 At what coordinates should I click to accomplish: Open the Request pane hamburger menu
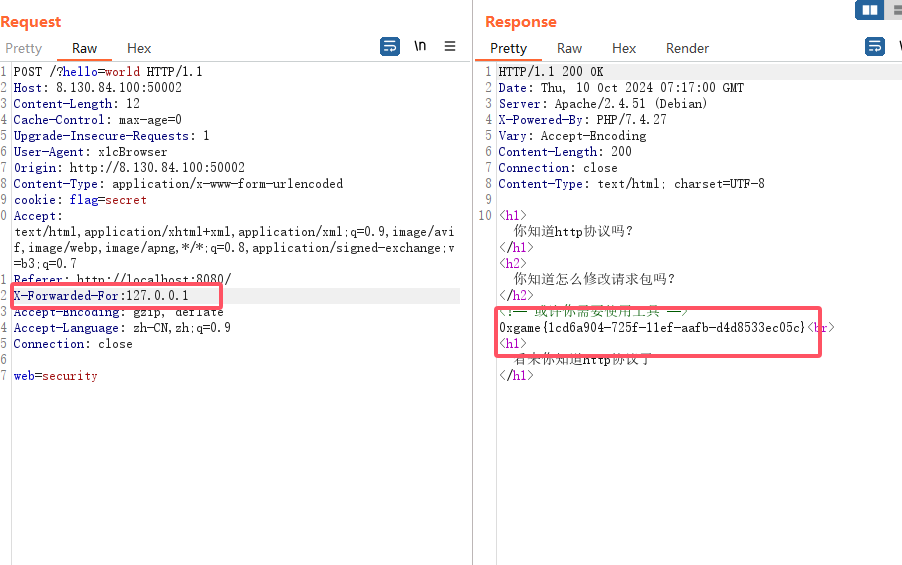tap(450, 46)
